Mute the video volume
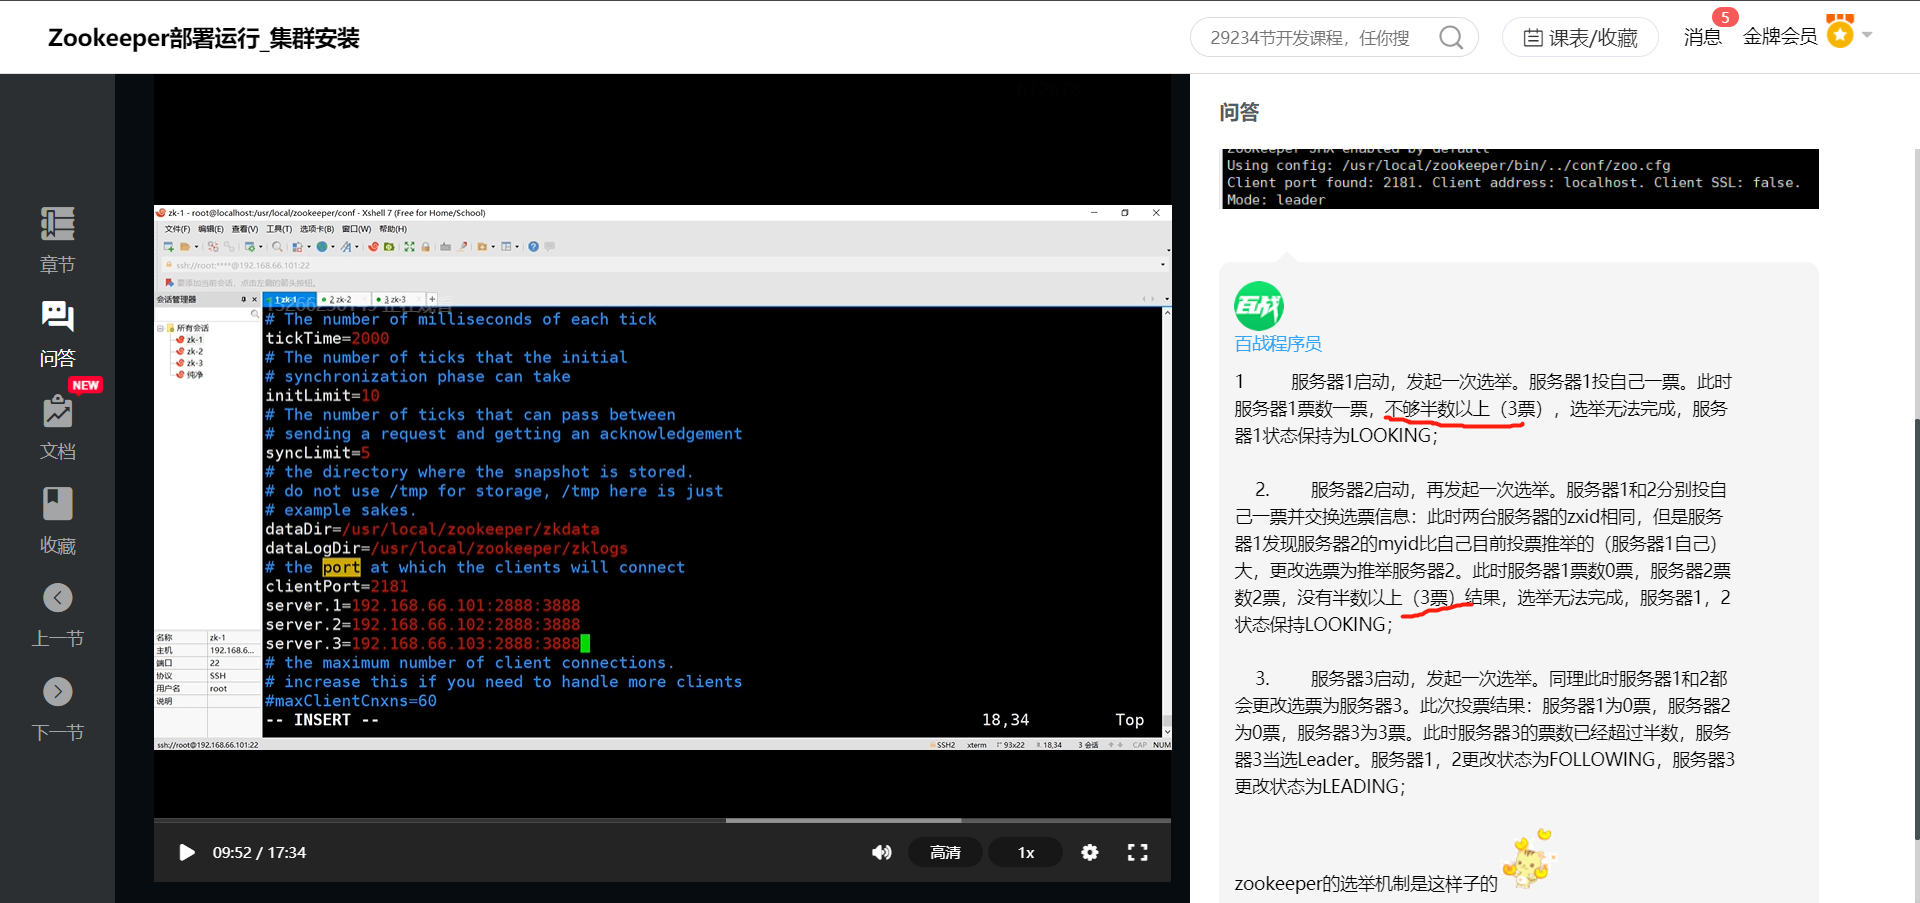The image size is (1920, 903). pyautogui.click(x=881, y=852)
